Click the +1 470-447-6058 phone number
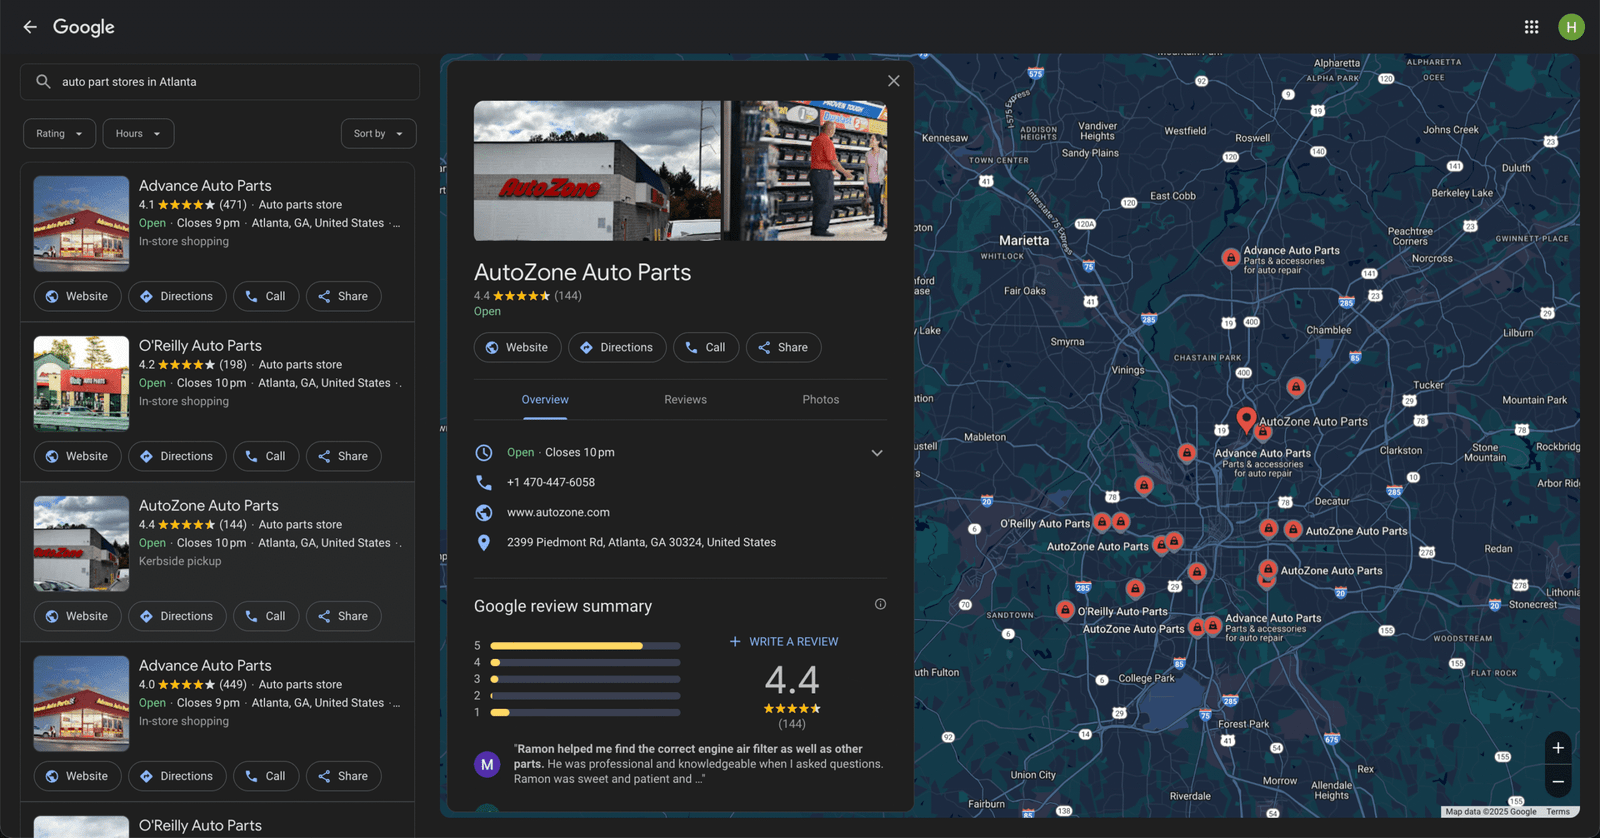 (551, 483)
